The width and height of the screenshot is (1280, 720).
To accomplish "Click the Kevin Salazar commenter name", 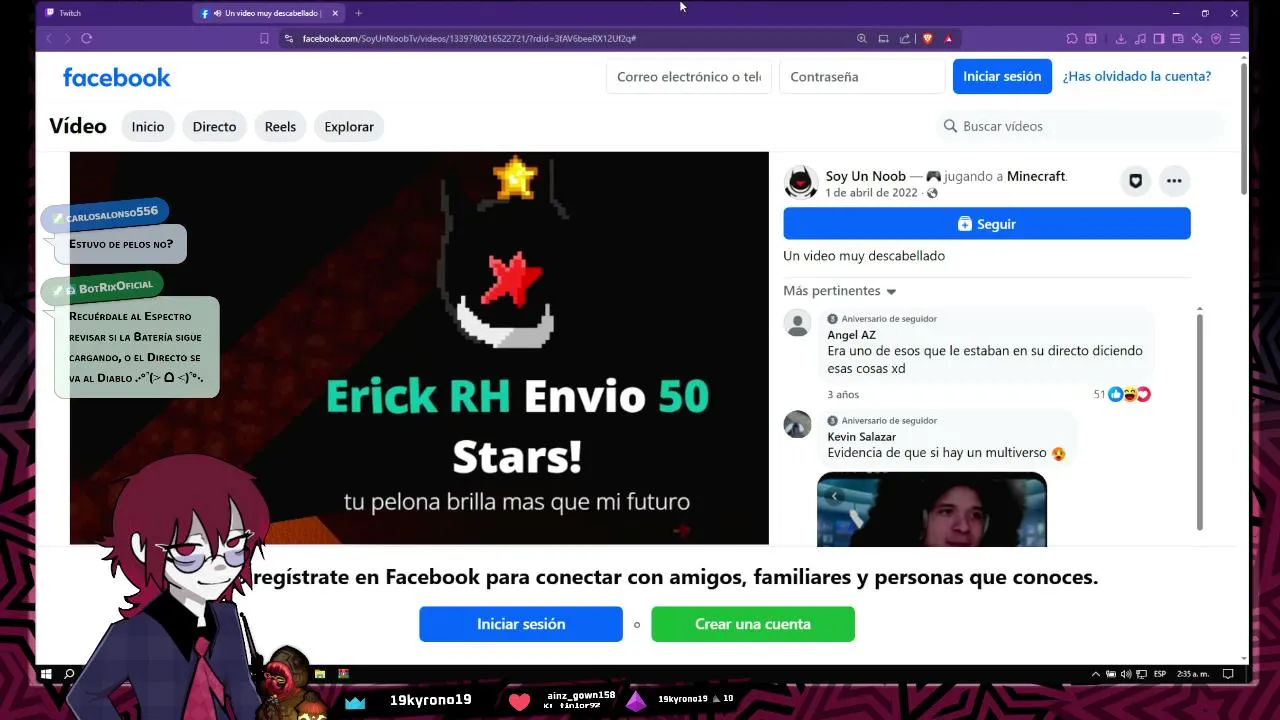I will click(x=861, y=437).
